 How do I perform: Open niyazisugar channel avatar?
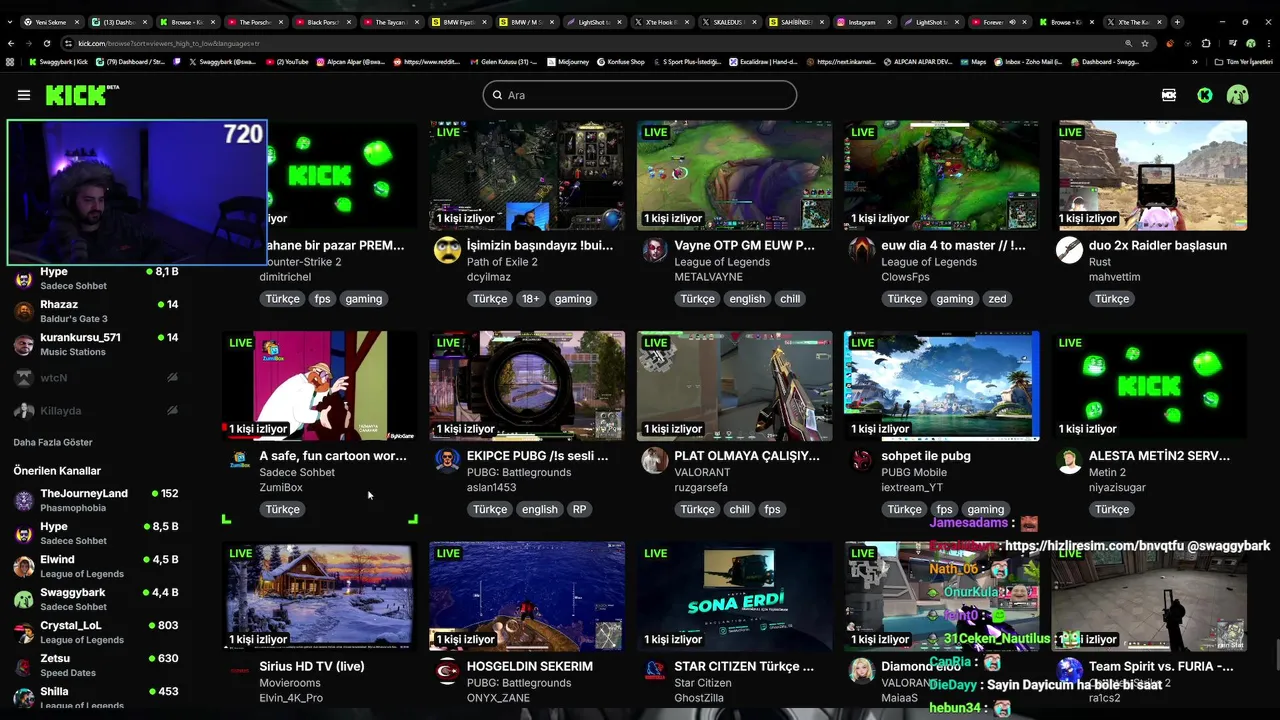[x=1069, y=460]
